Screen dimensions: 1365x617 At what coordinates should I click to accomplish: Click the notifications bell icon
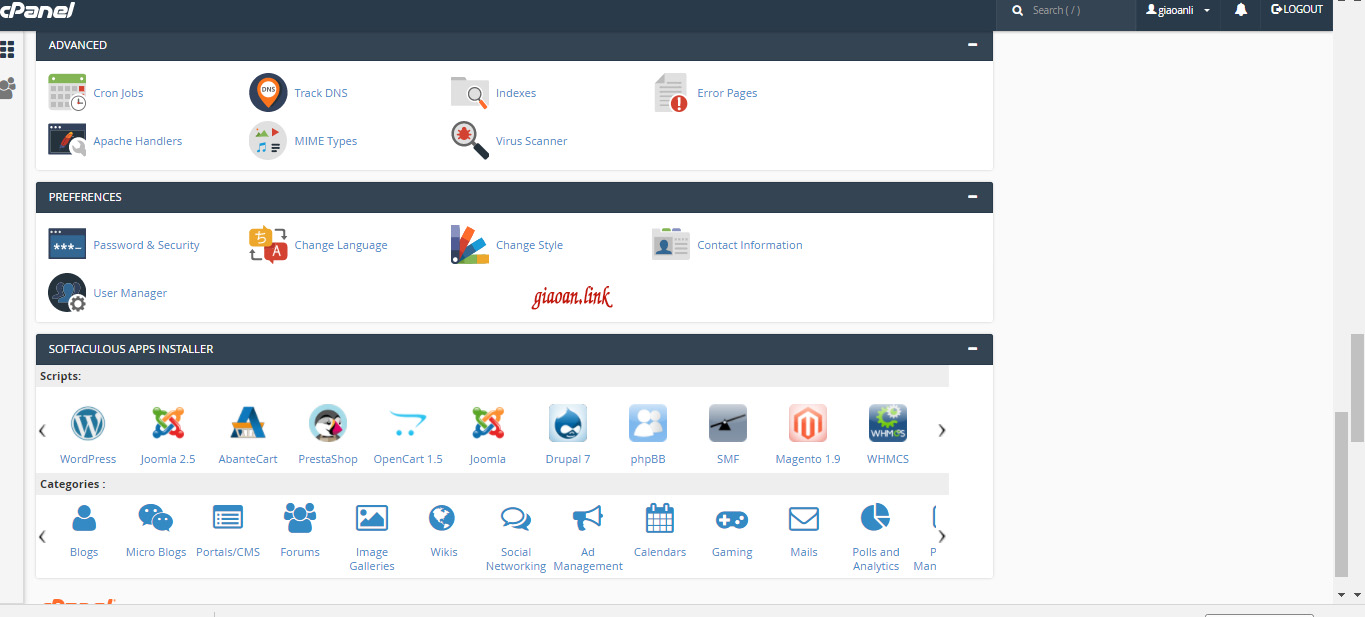pos(1241,10)
